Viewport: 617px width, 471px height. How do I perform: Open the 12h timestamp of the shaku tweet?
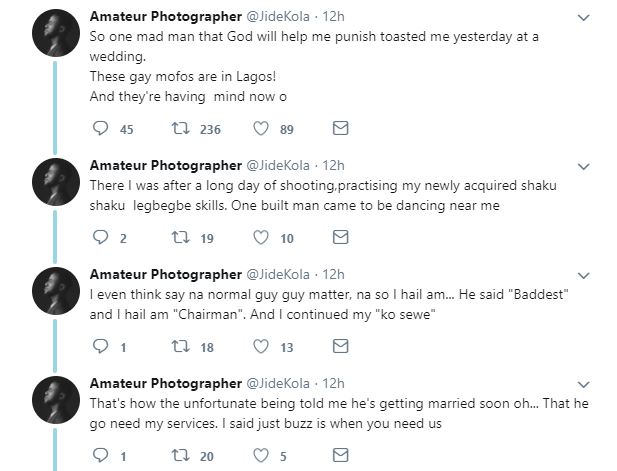[x=334, y=165]
